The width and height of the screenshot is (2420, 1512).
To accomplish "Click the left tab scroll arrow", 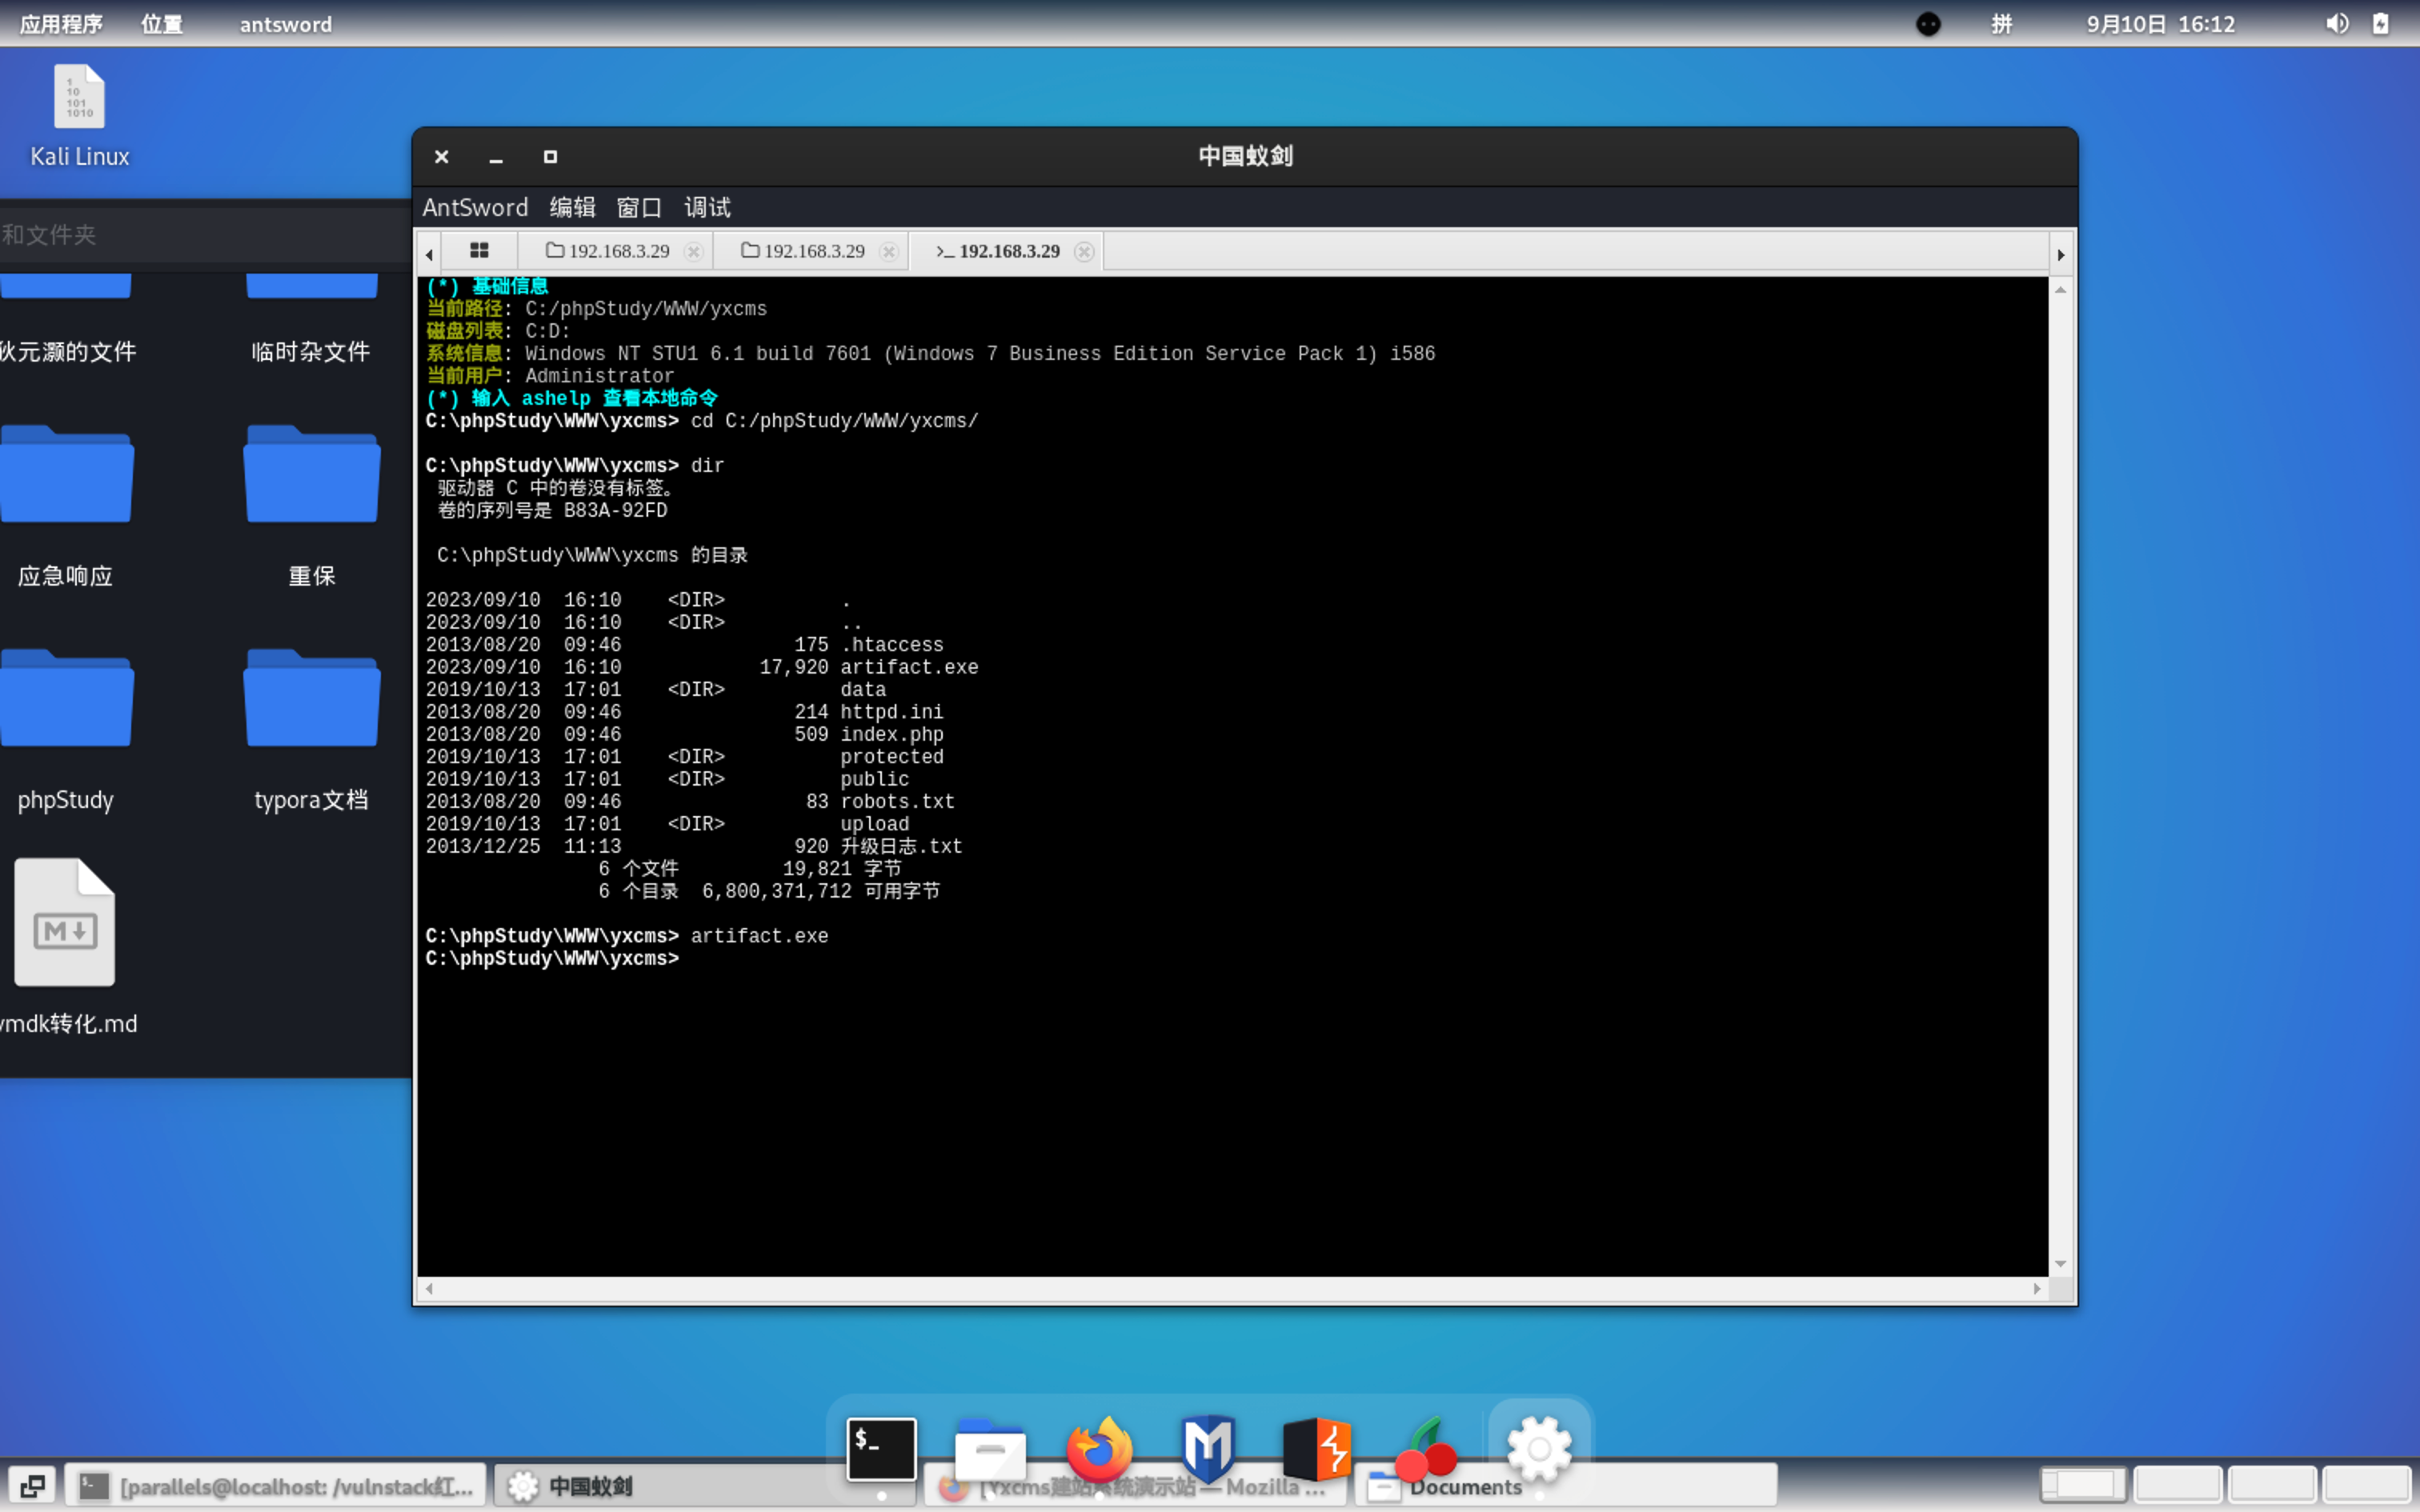I will (x=429, y=254).
